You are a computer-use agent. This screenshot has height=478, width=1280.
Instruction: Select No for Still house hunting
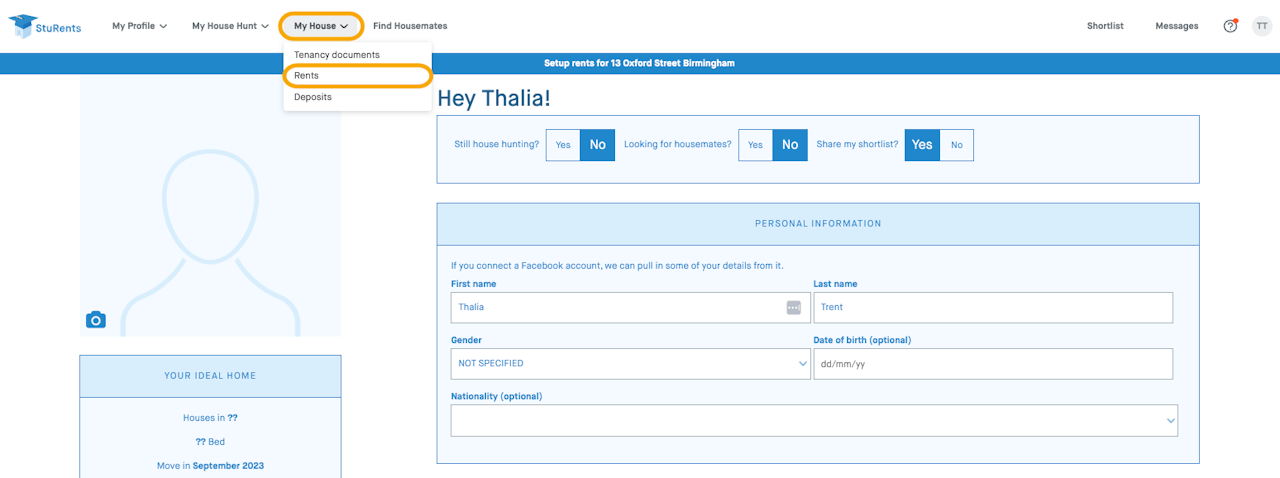click(x=598, y=145)
